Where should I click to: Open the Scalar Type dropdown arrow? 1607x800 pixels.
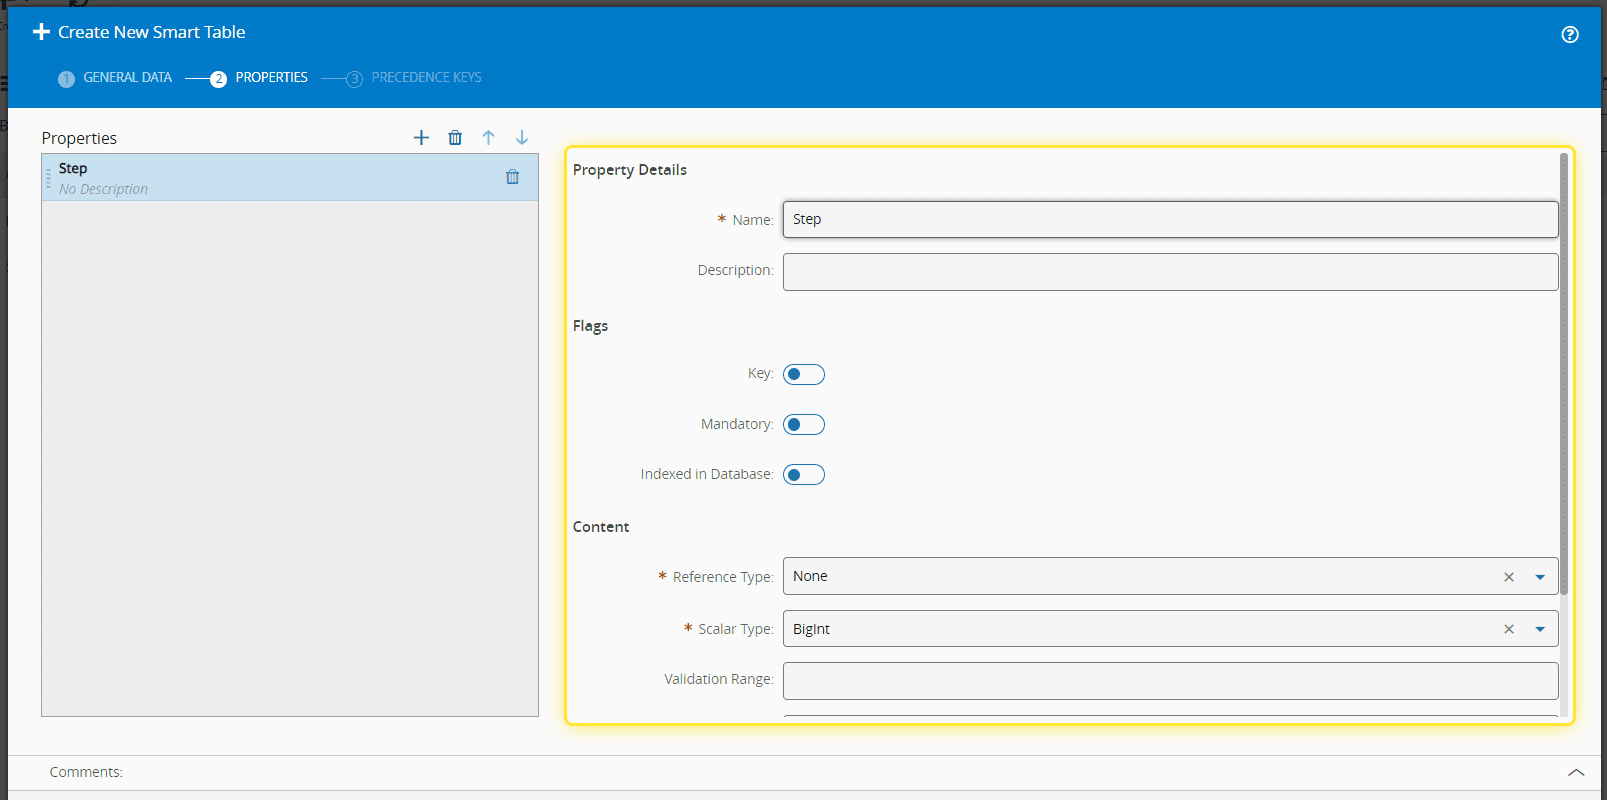(x=1540, y=629)
